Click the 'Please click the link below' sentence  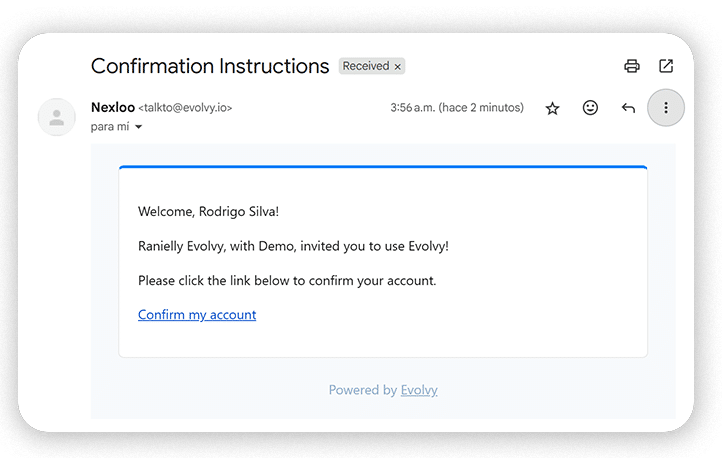coord(287,281)
